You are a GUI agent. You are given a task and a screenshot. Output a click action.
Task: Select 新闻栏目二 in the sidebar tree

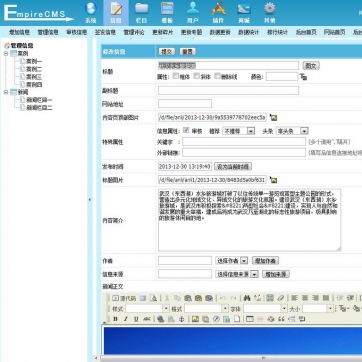coord(39,108)
